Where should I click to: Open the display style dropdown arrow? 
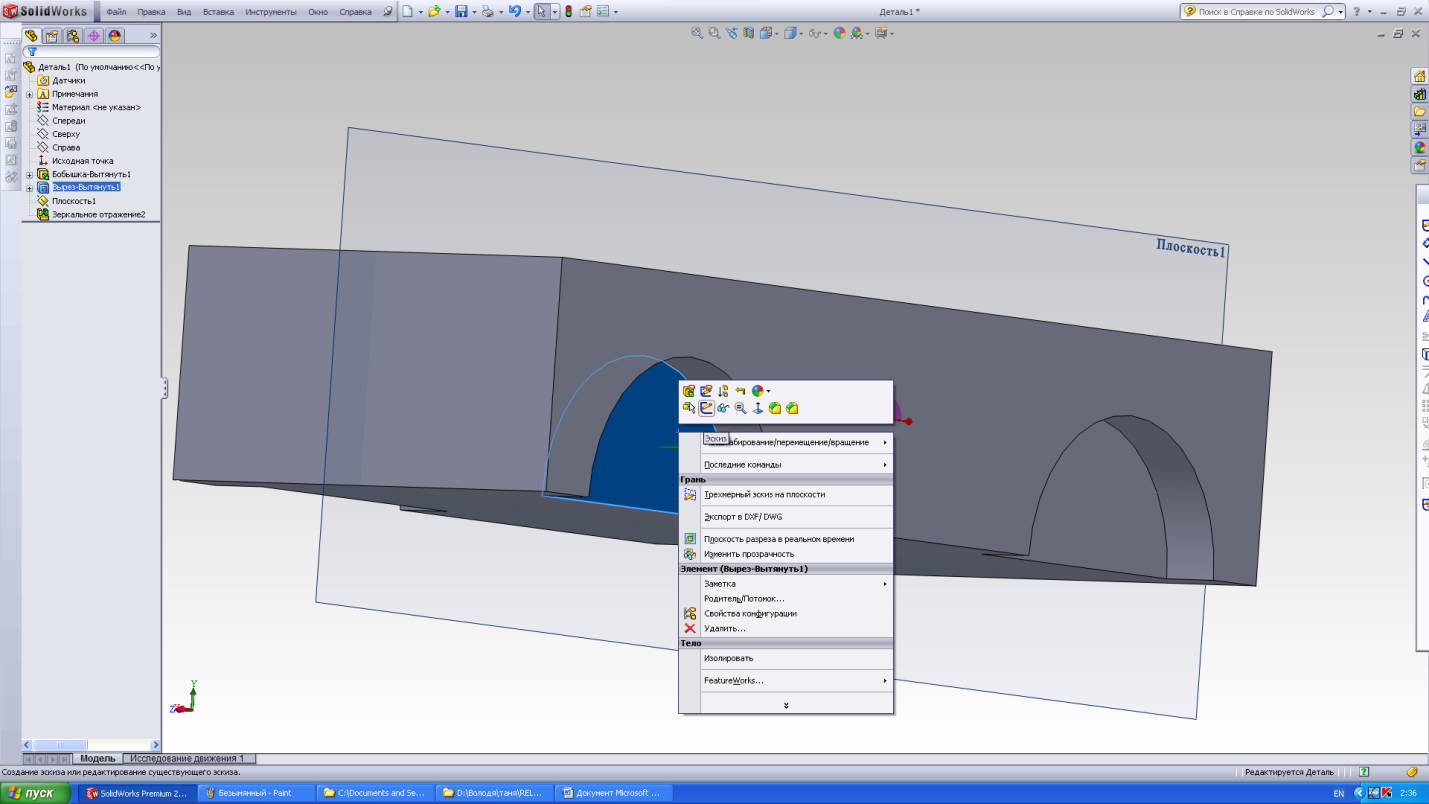802,33
